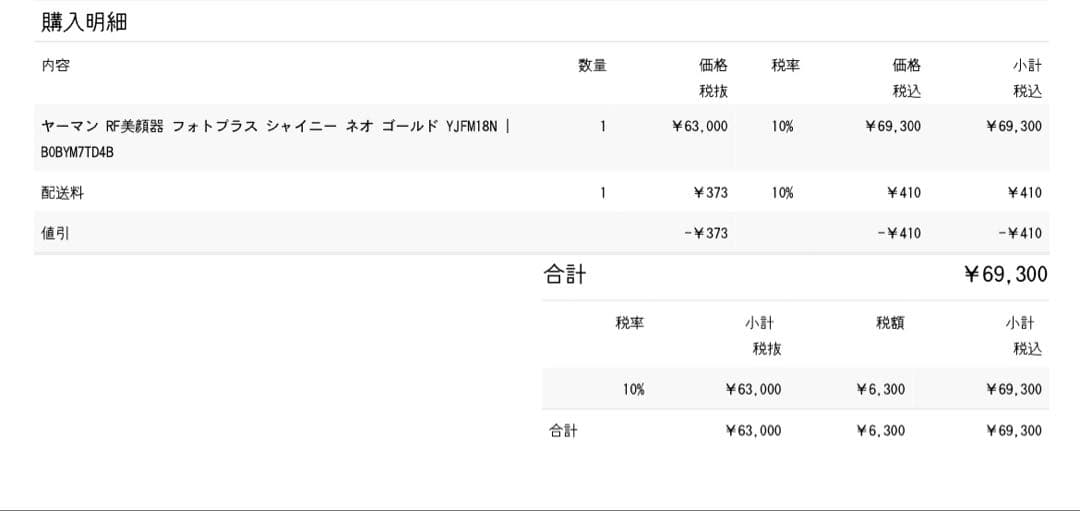The height and width of the screenshot is (511, 1080).
Task: Click the 10% tax rate in 配送料 row
Action: (x=782, y=193)
